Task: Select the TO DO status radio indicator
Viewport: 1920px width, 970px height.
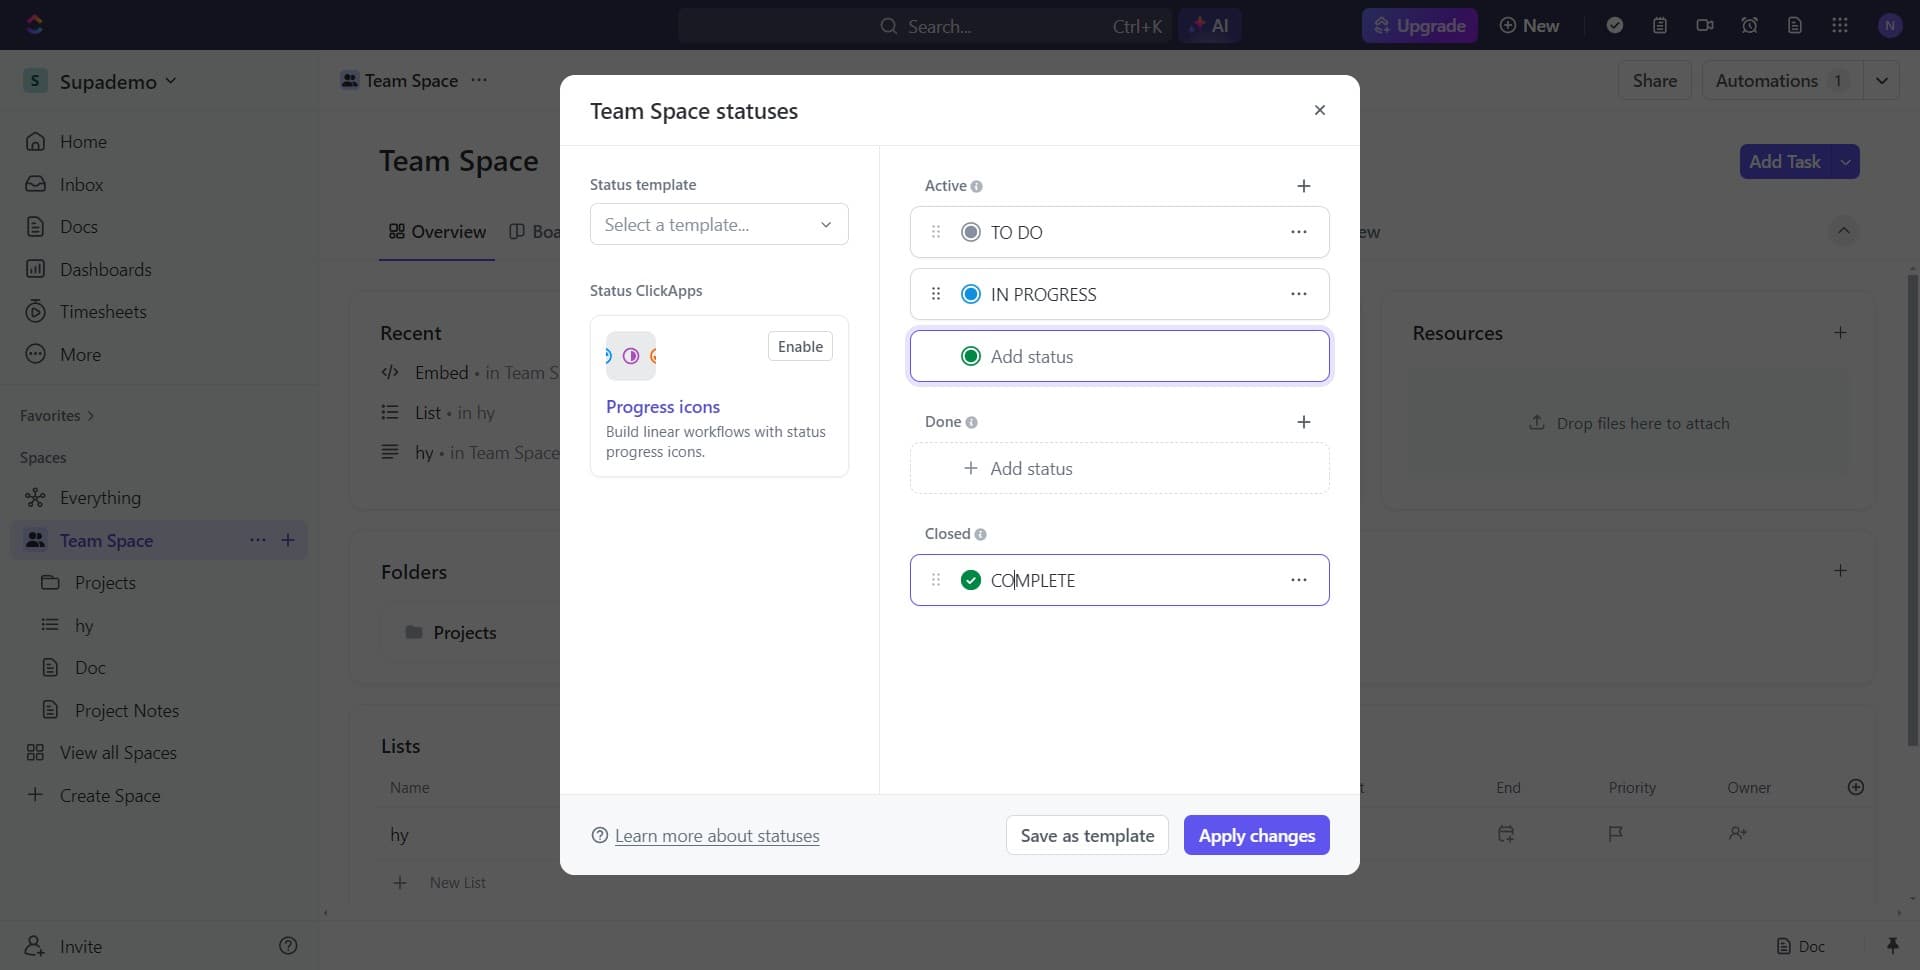Action: [970, 232]
